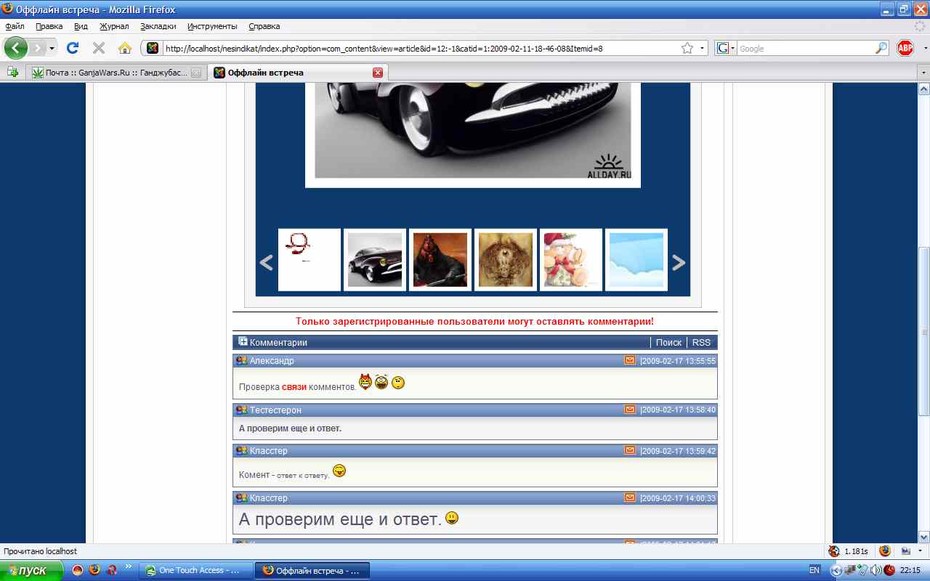Click the site favicon in the address bar
Screen dimensions: 930x581
tap(153, 48)
